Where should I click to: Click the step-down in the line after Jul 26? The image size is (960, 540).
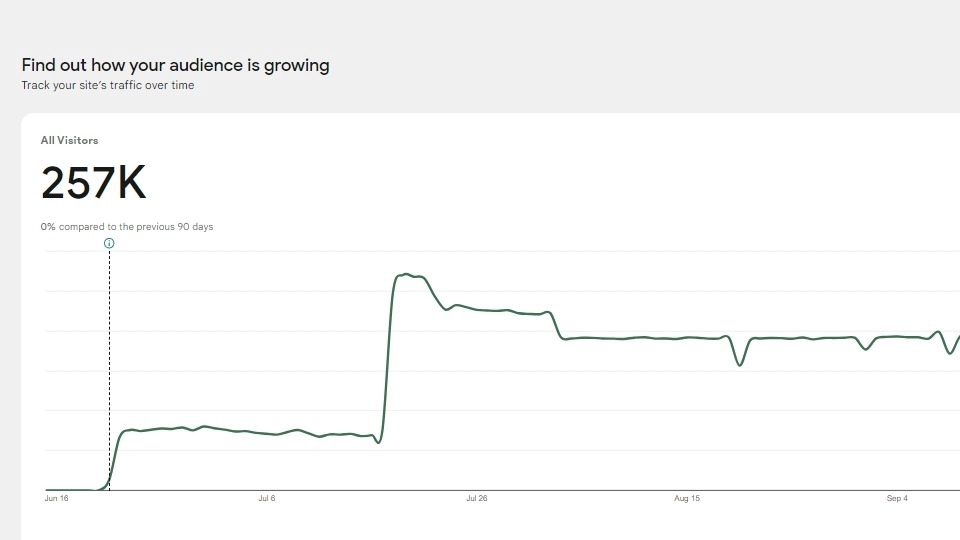click(x=558, y=330)
